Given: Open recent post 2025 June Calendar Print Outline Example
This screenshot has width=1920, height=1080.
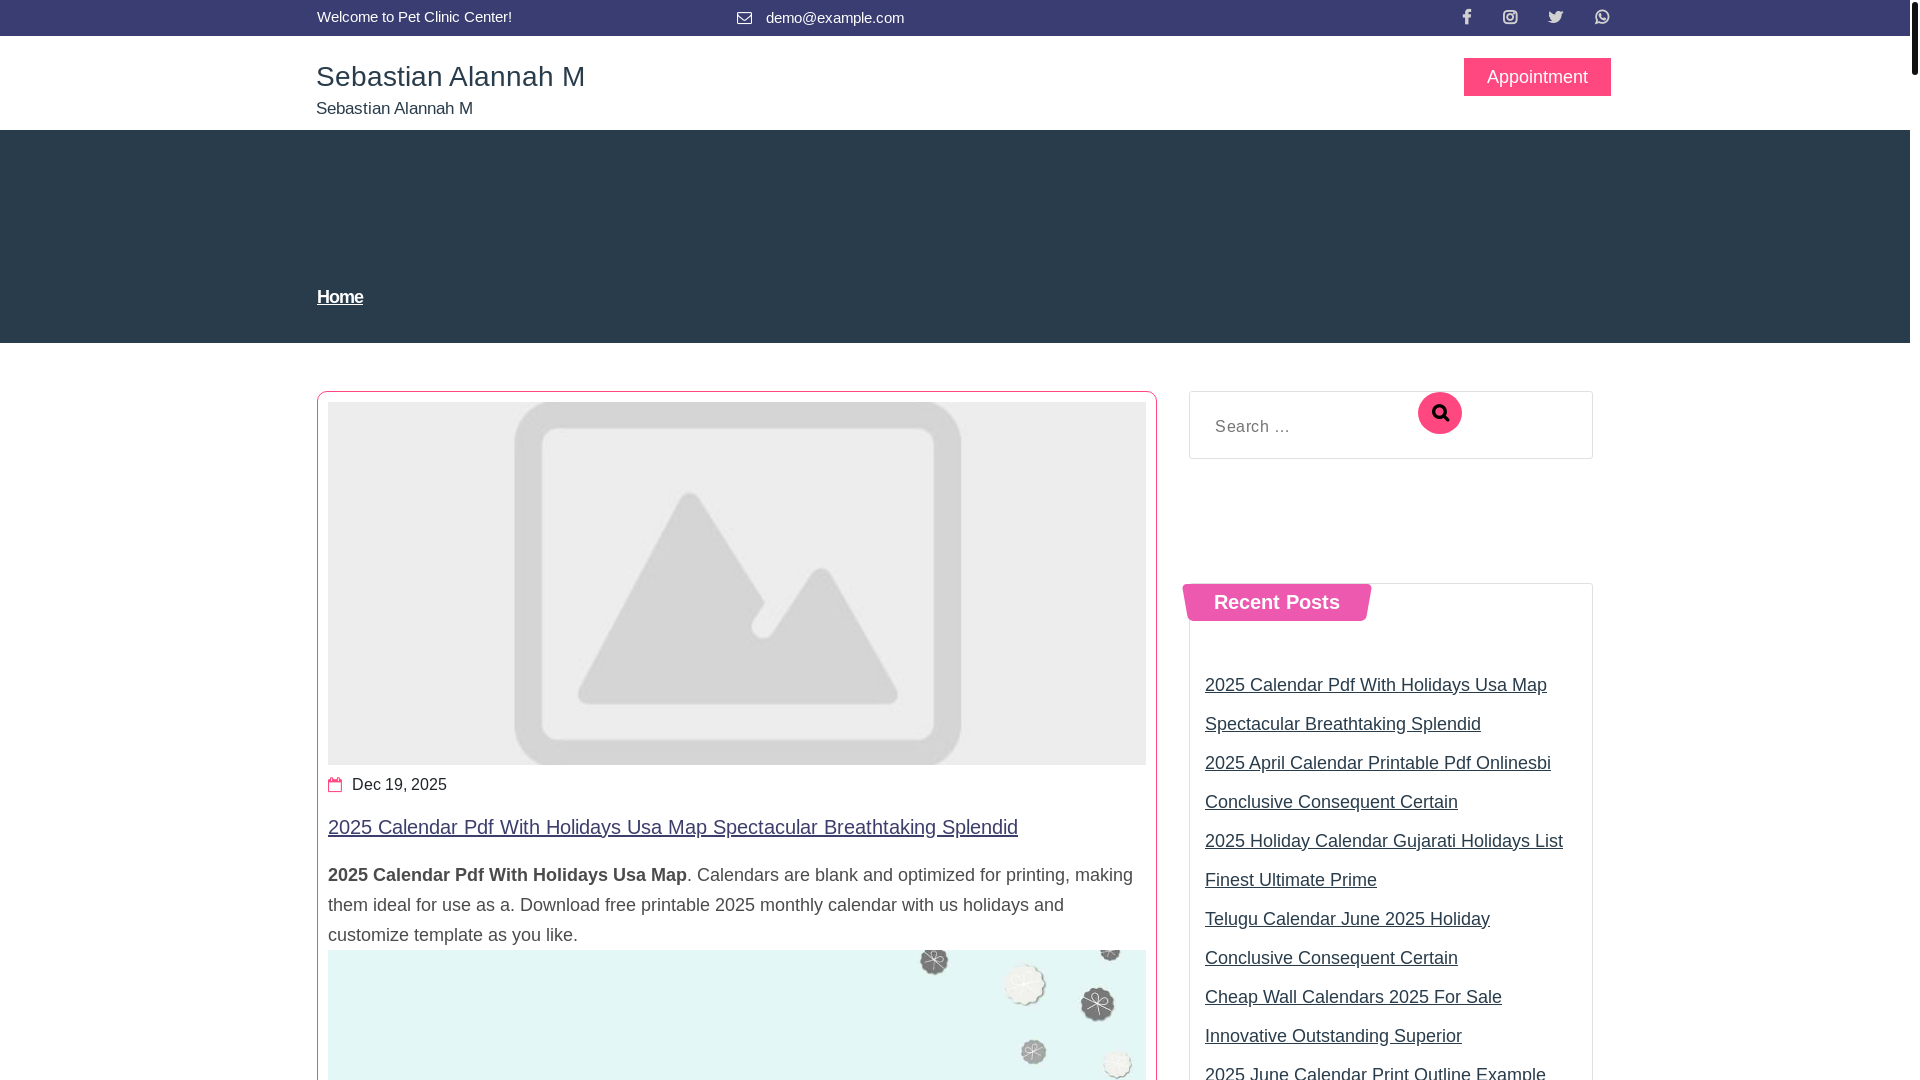Looking at the screenshot, I should coord(1375,1072).
